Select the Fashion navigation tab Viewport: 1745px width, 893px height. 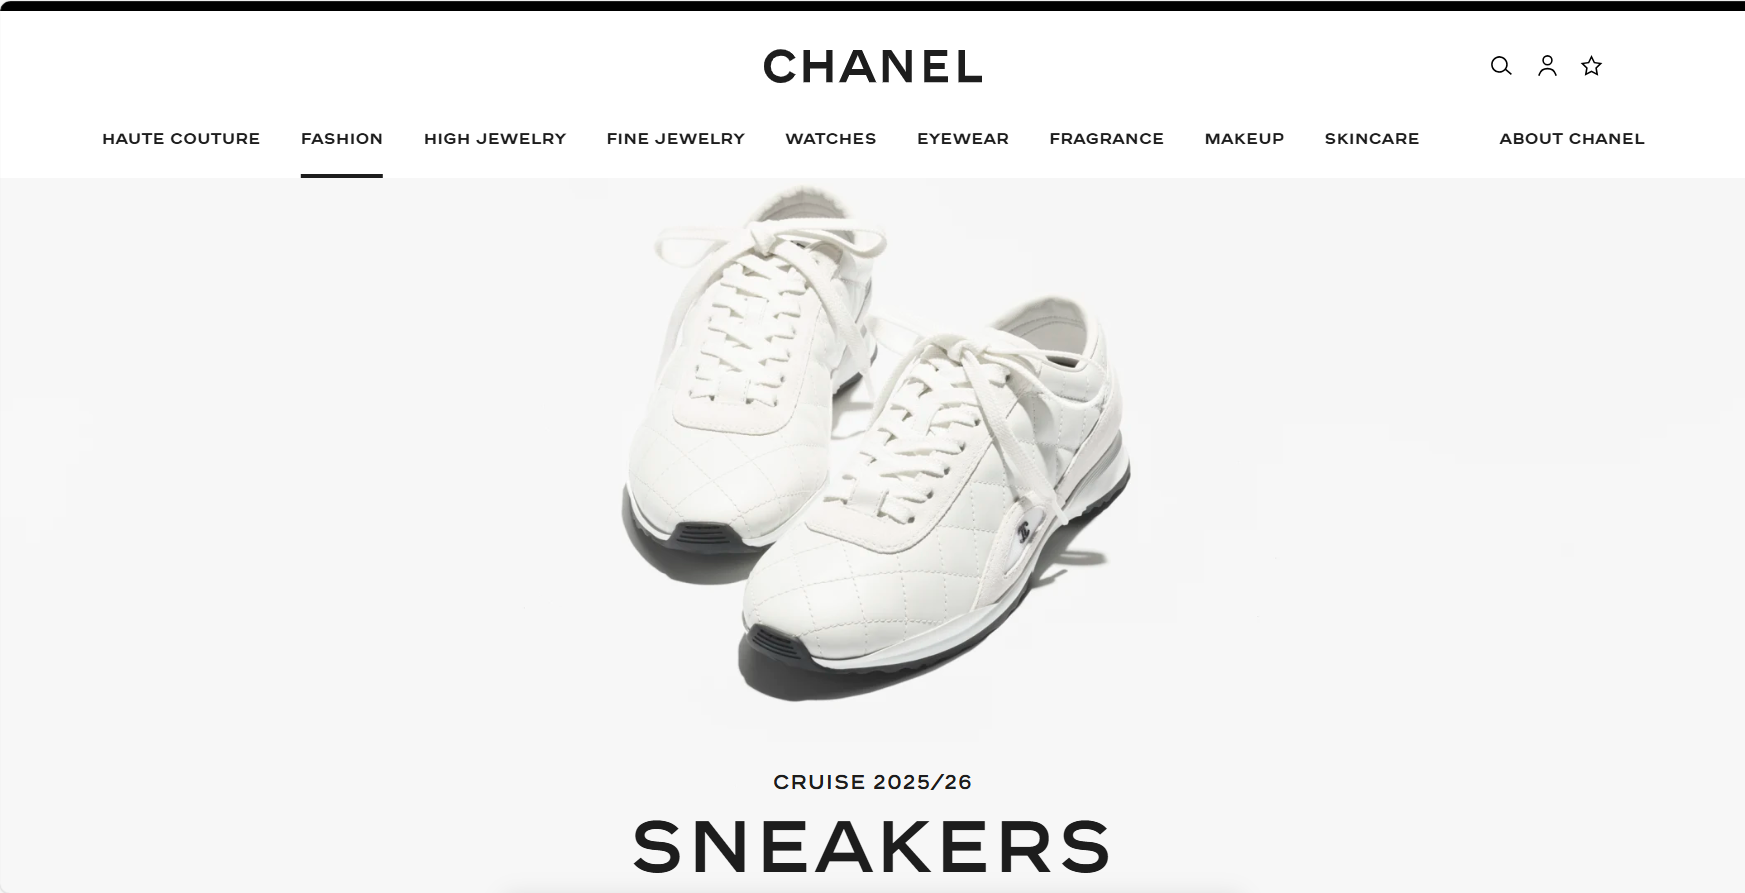click(x=342, y=139)
